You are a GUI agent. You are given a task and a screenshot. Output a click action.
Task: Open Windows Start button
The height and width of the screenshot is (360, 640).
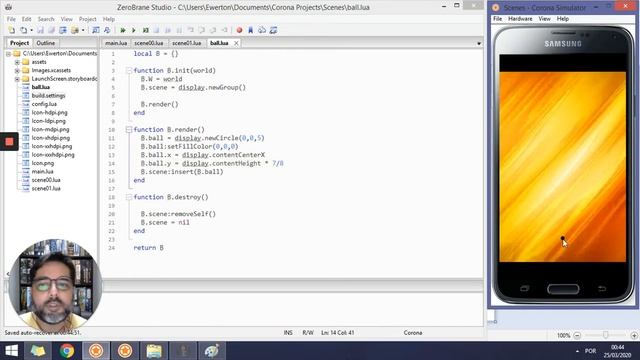11,351
